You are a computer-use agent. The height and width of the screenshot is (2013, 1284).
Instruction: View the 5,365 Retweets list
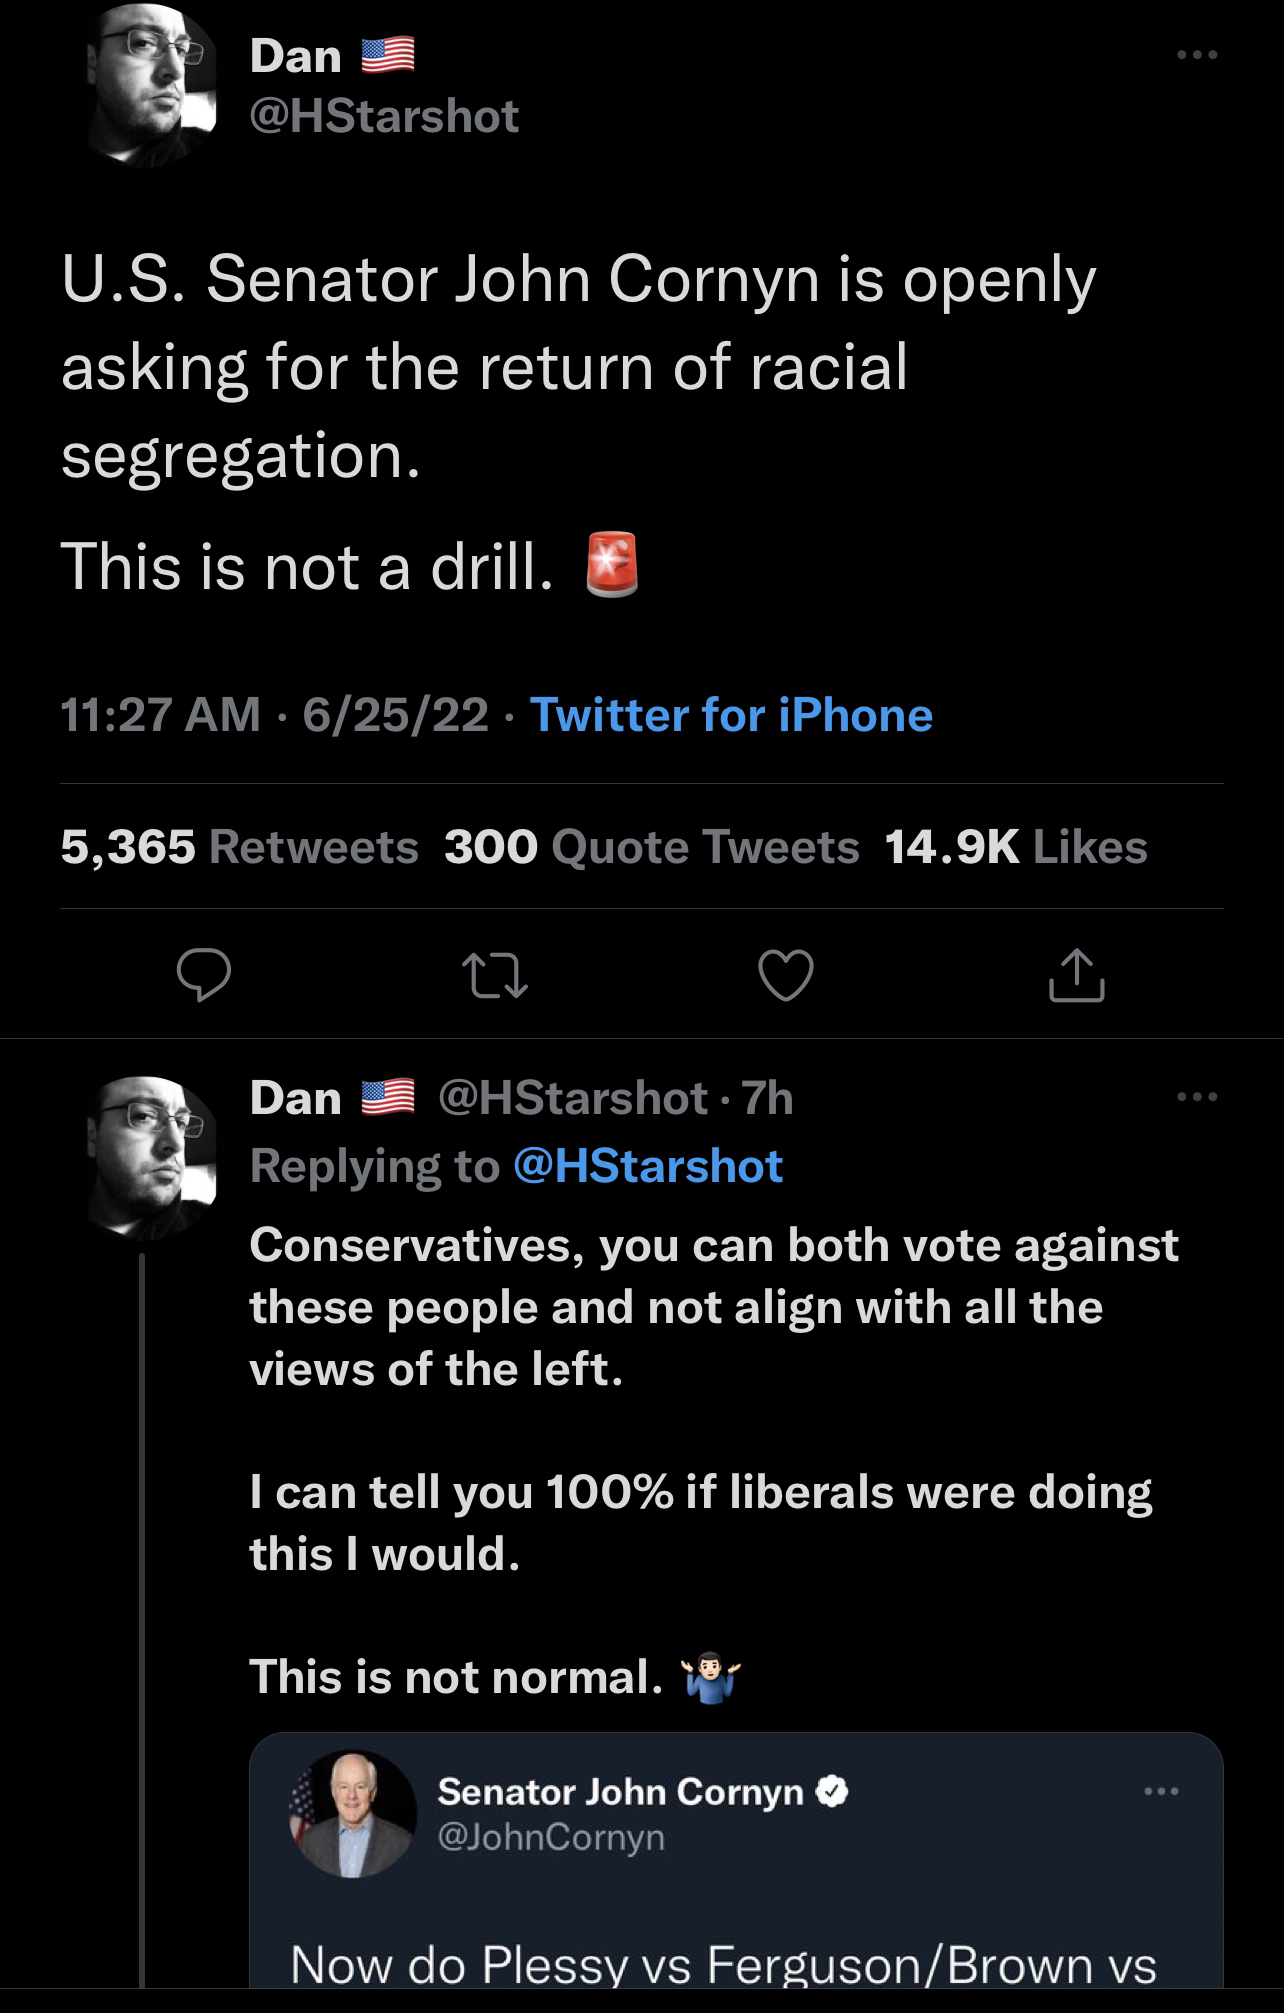(x=239, y=847)
